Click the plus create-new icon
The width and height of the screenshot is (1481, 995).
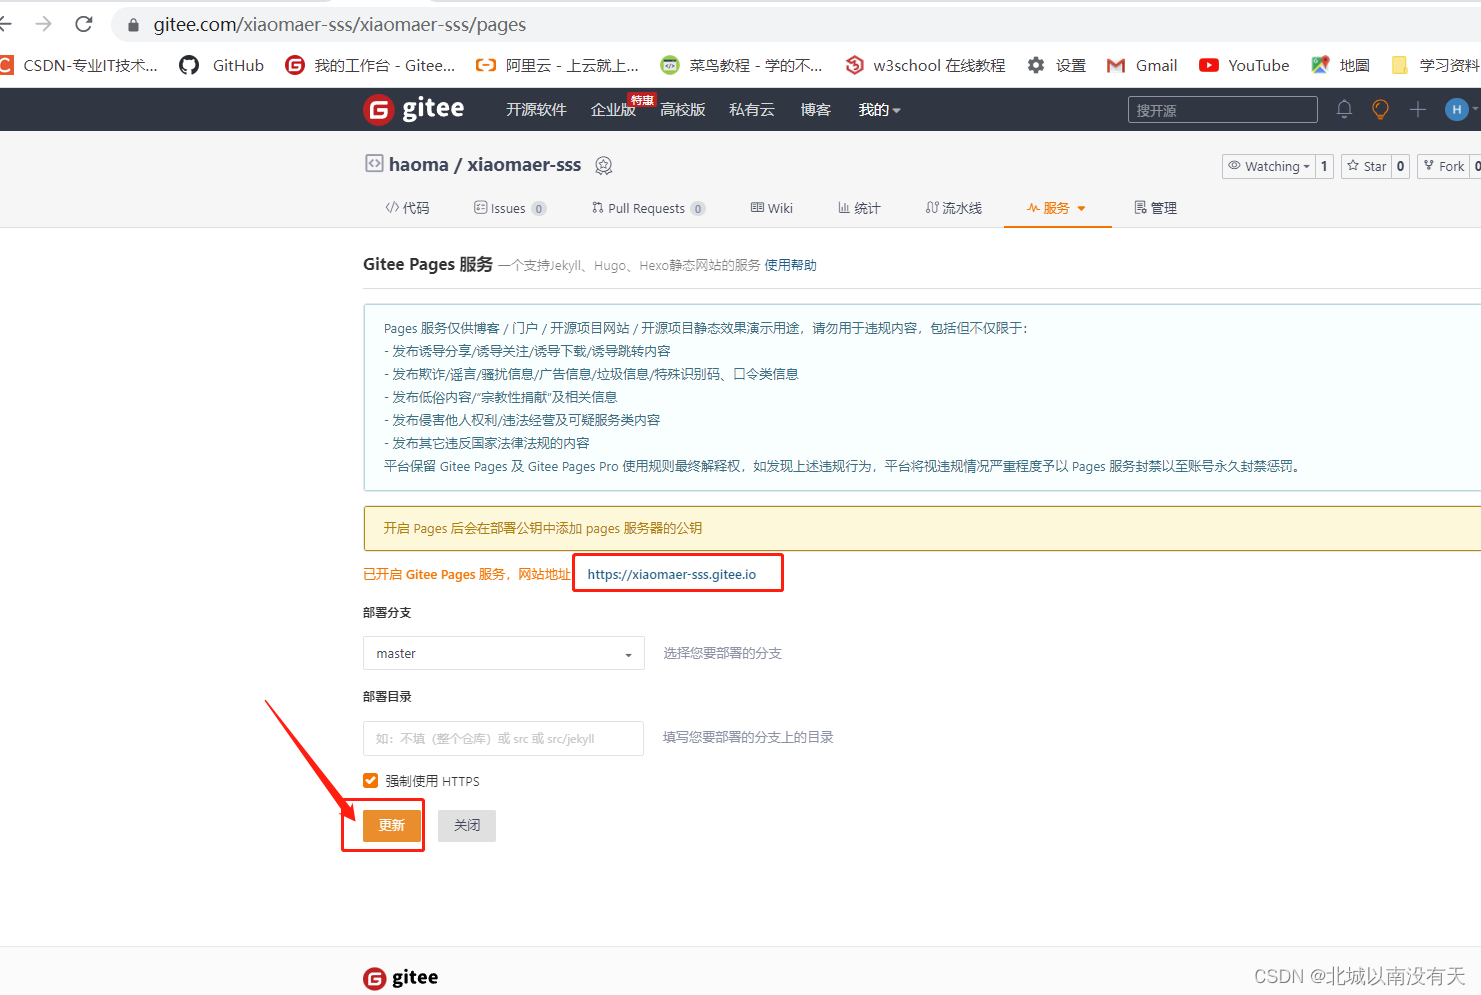coord(1417,110)
